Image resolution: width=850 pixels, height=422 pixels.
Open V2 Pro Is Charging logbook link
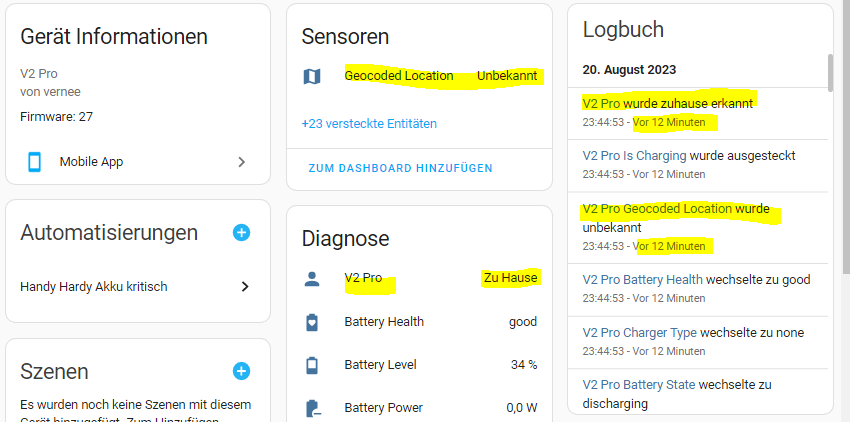[x=634, y=156]
